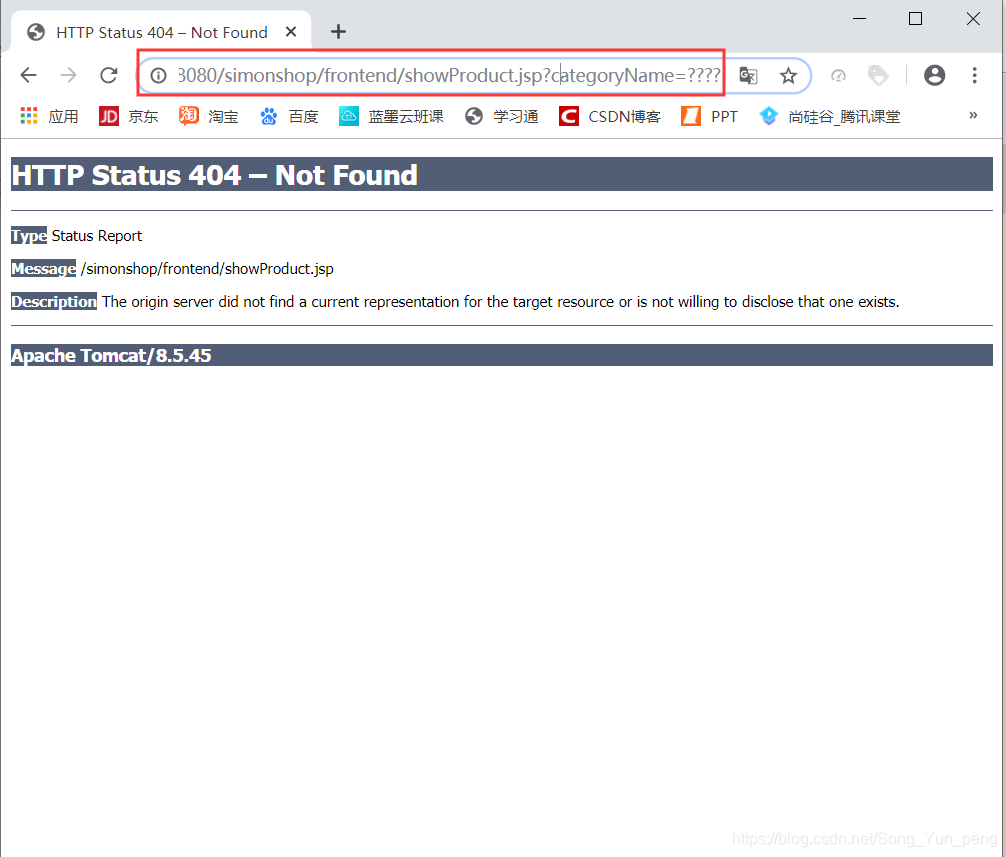Open the 尚硅谷_腾讯课堂 bookmark
The height and width of the screenshot is (857, 1006).
click(x=830, y=116)
